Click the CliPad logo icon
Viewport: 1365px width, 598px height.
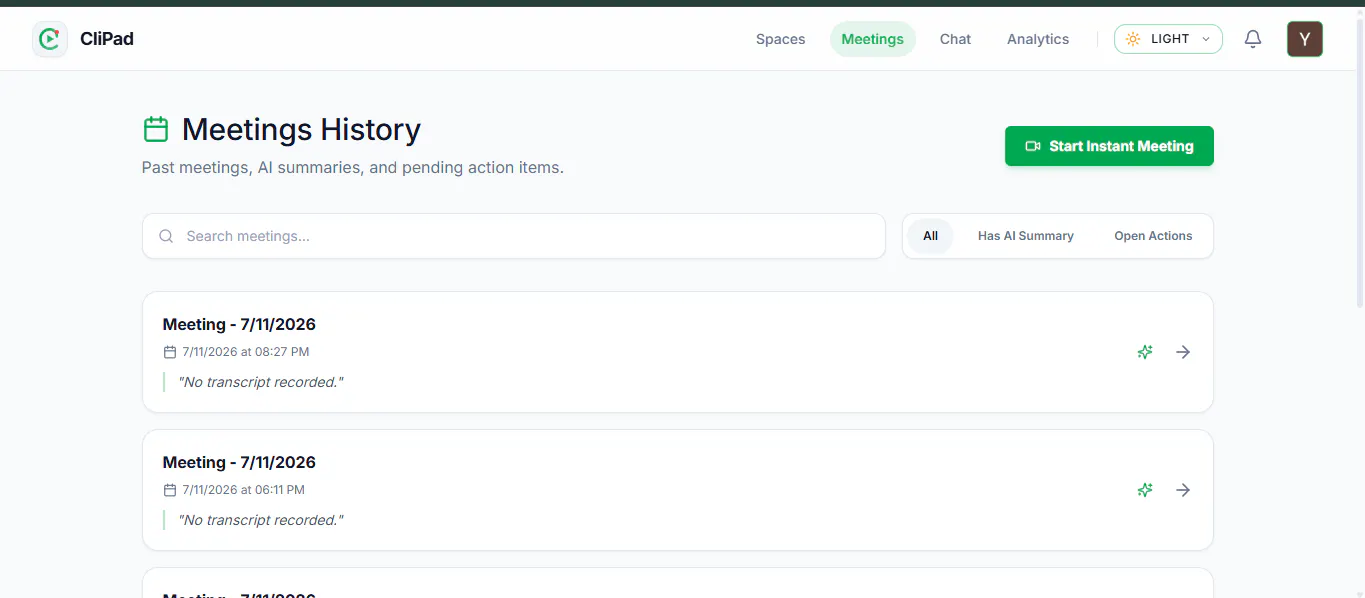coord(50,39)
